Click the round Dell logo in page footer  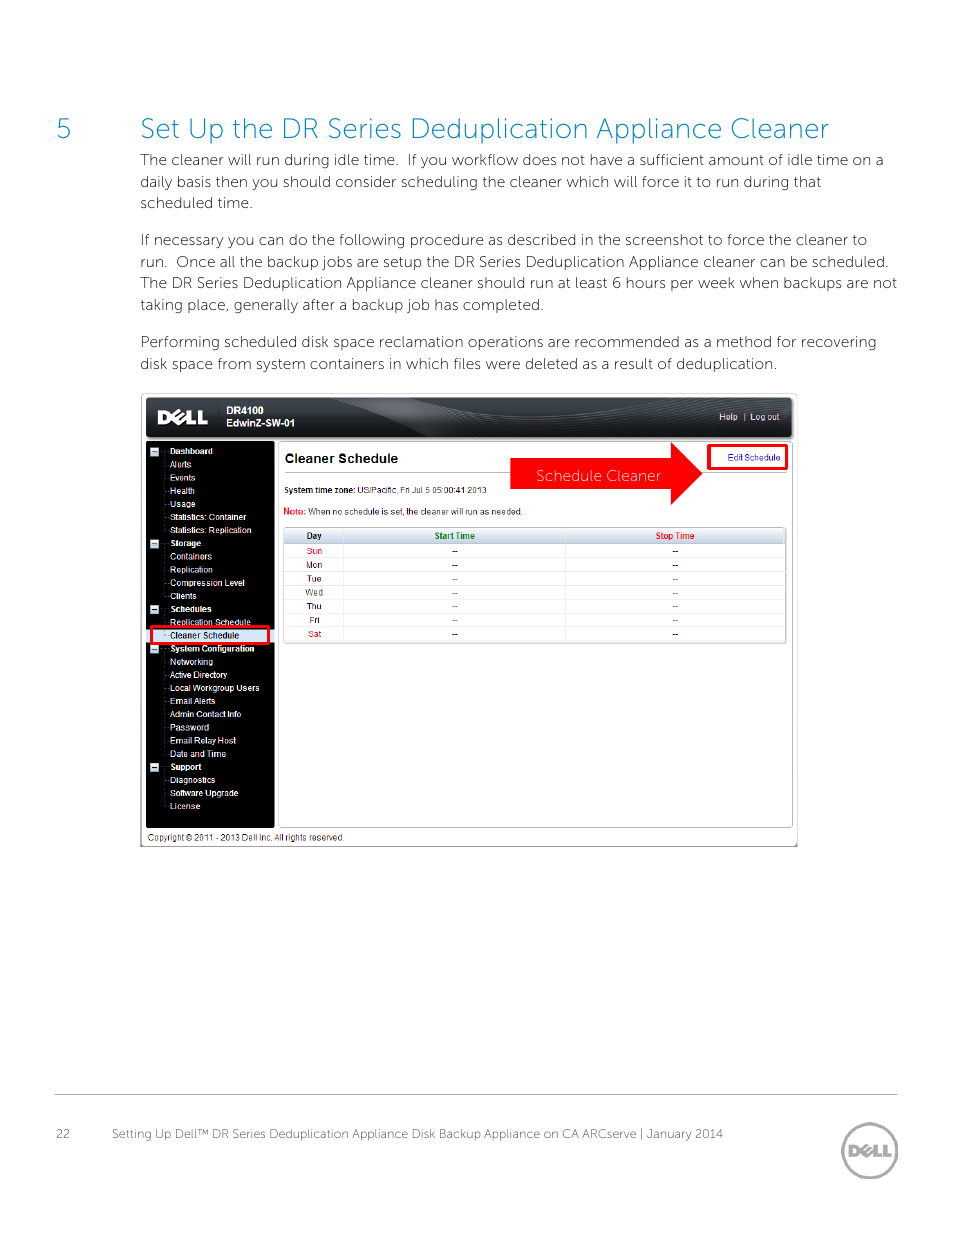click(869, 1151)
